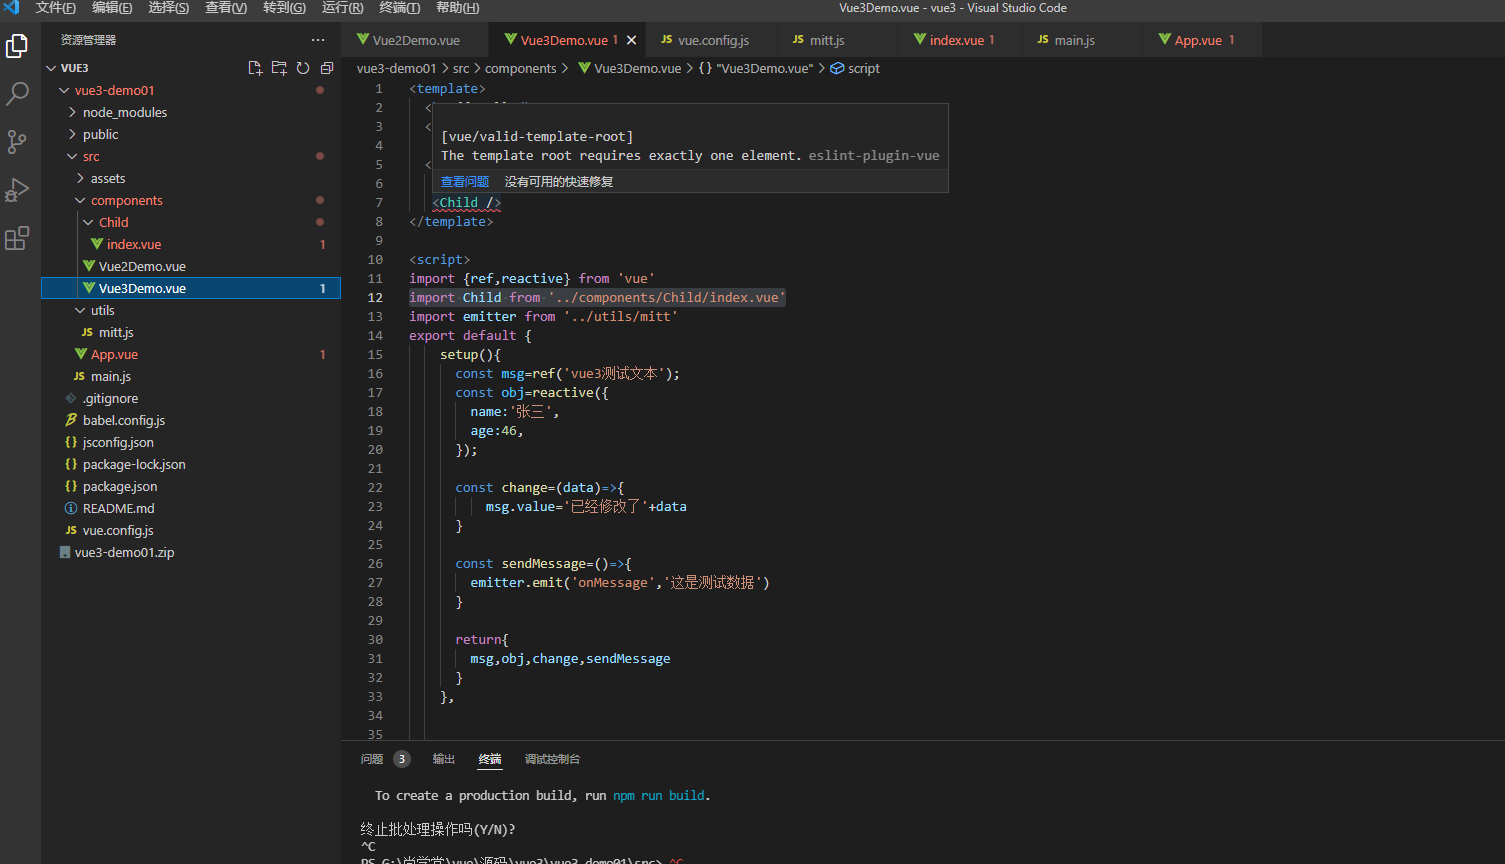Image resolution: width=1505 pixels, height=864 pixels.
Task: Open the Search view in activity bar
Action: pos(17,94)
